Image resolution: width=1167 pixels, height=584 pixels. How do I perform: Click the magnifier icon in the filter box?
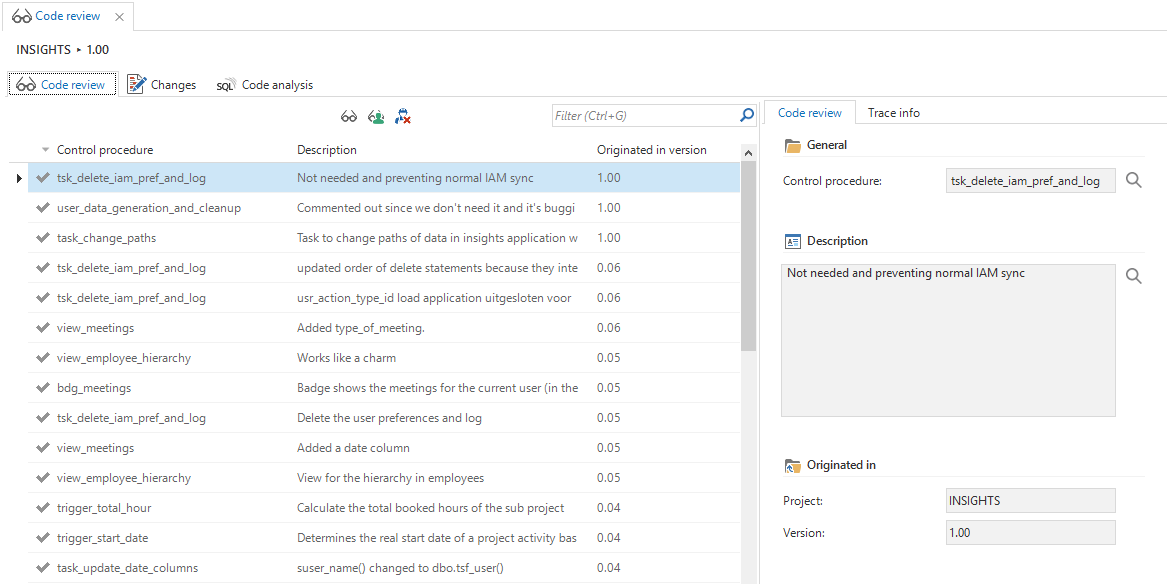click(746, 116)
